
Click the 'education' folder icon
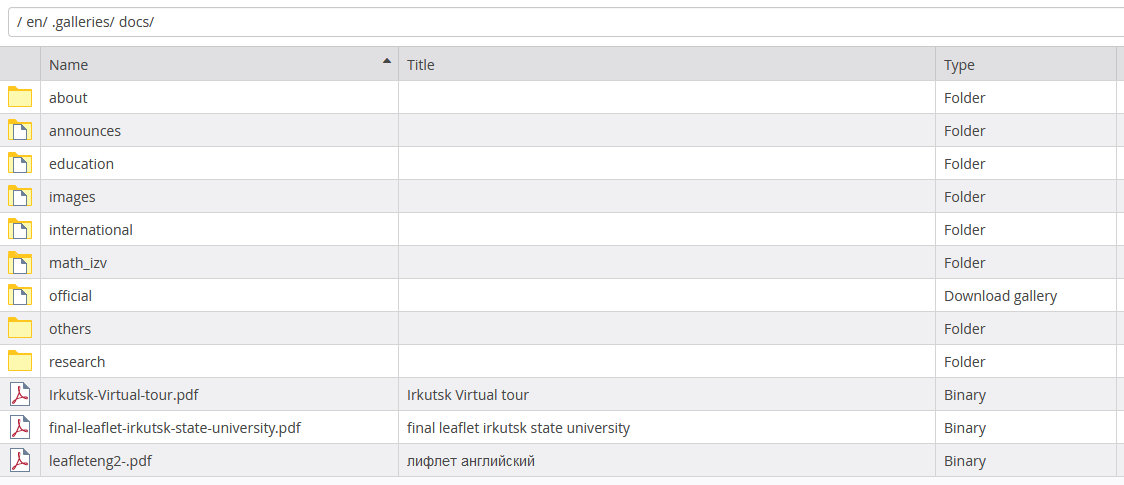20,163
